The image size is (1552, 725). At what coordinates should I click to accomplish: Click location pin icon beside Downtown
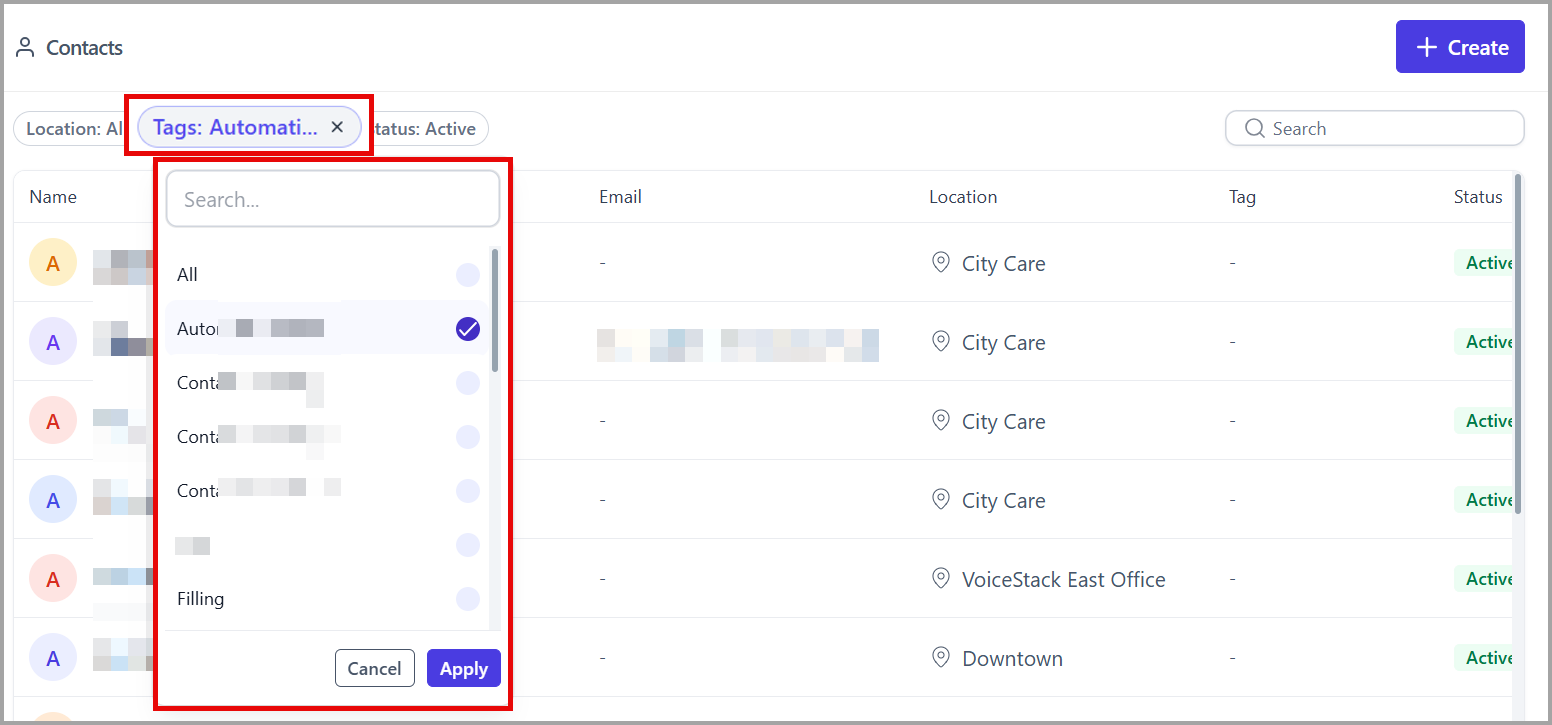(x=940, y=658)
